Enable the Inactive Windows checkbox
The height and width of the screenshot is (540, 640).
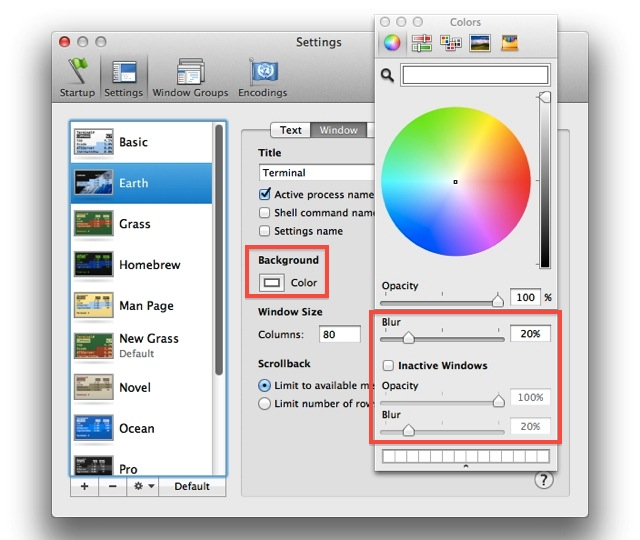tap(388, 366)
